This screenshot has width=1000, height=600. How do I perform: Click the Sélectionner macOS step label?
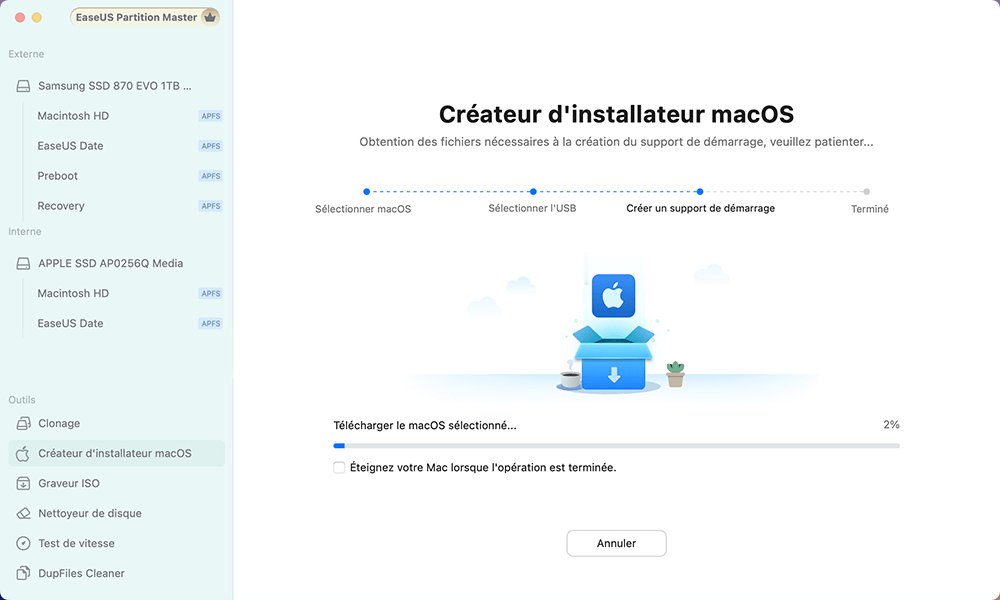[x=365, y=209]
